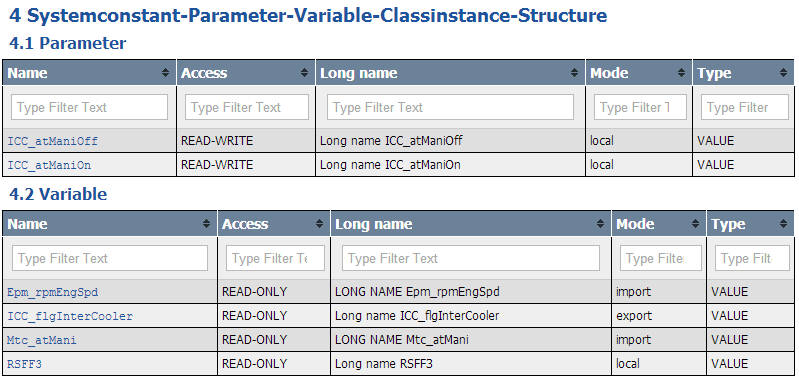
Task: Sort Variable table by Long name arrows
Action: pyautogui.click(x=601, y=224)
